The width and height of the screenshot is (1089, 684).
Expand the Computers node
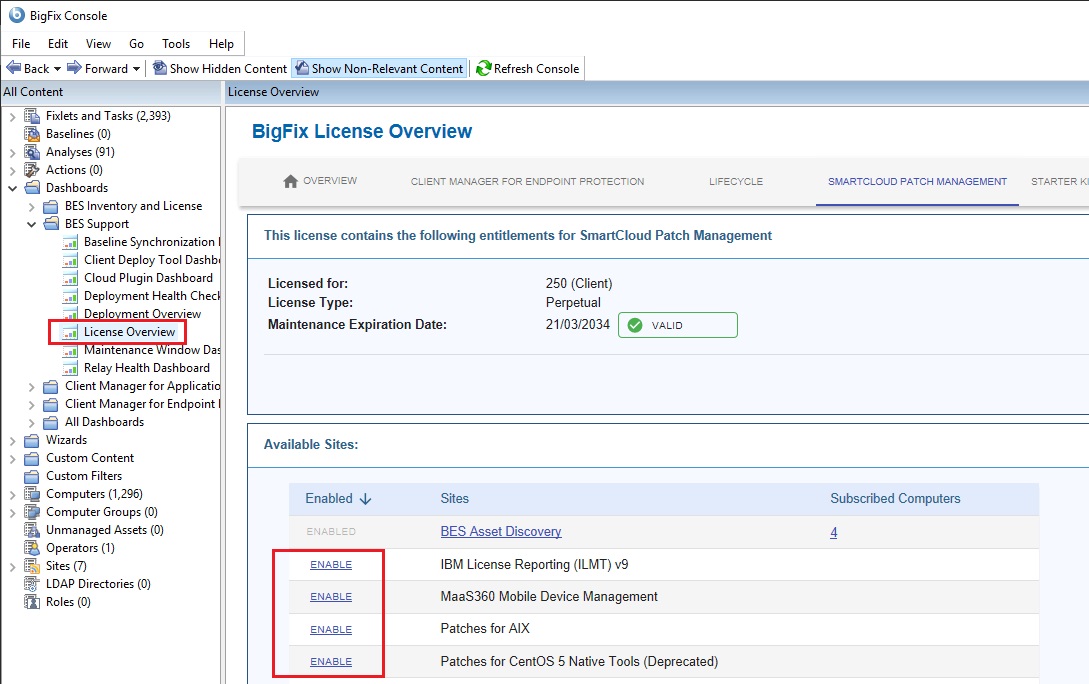pyautogui.click(x=13, y=494)
